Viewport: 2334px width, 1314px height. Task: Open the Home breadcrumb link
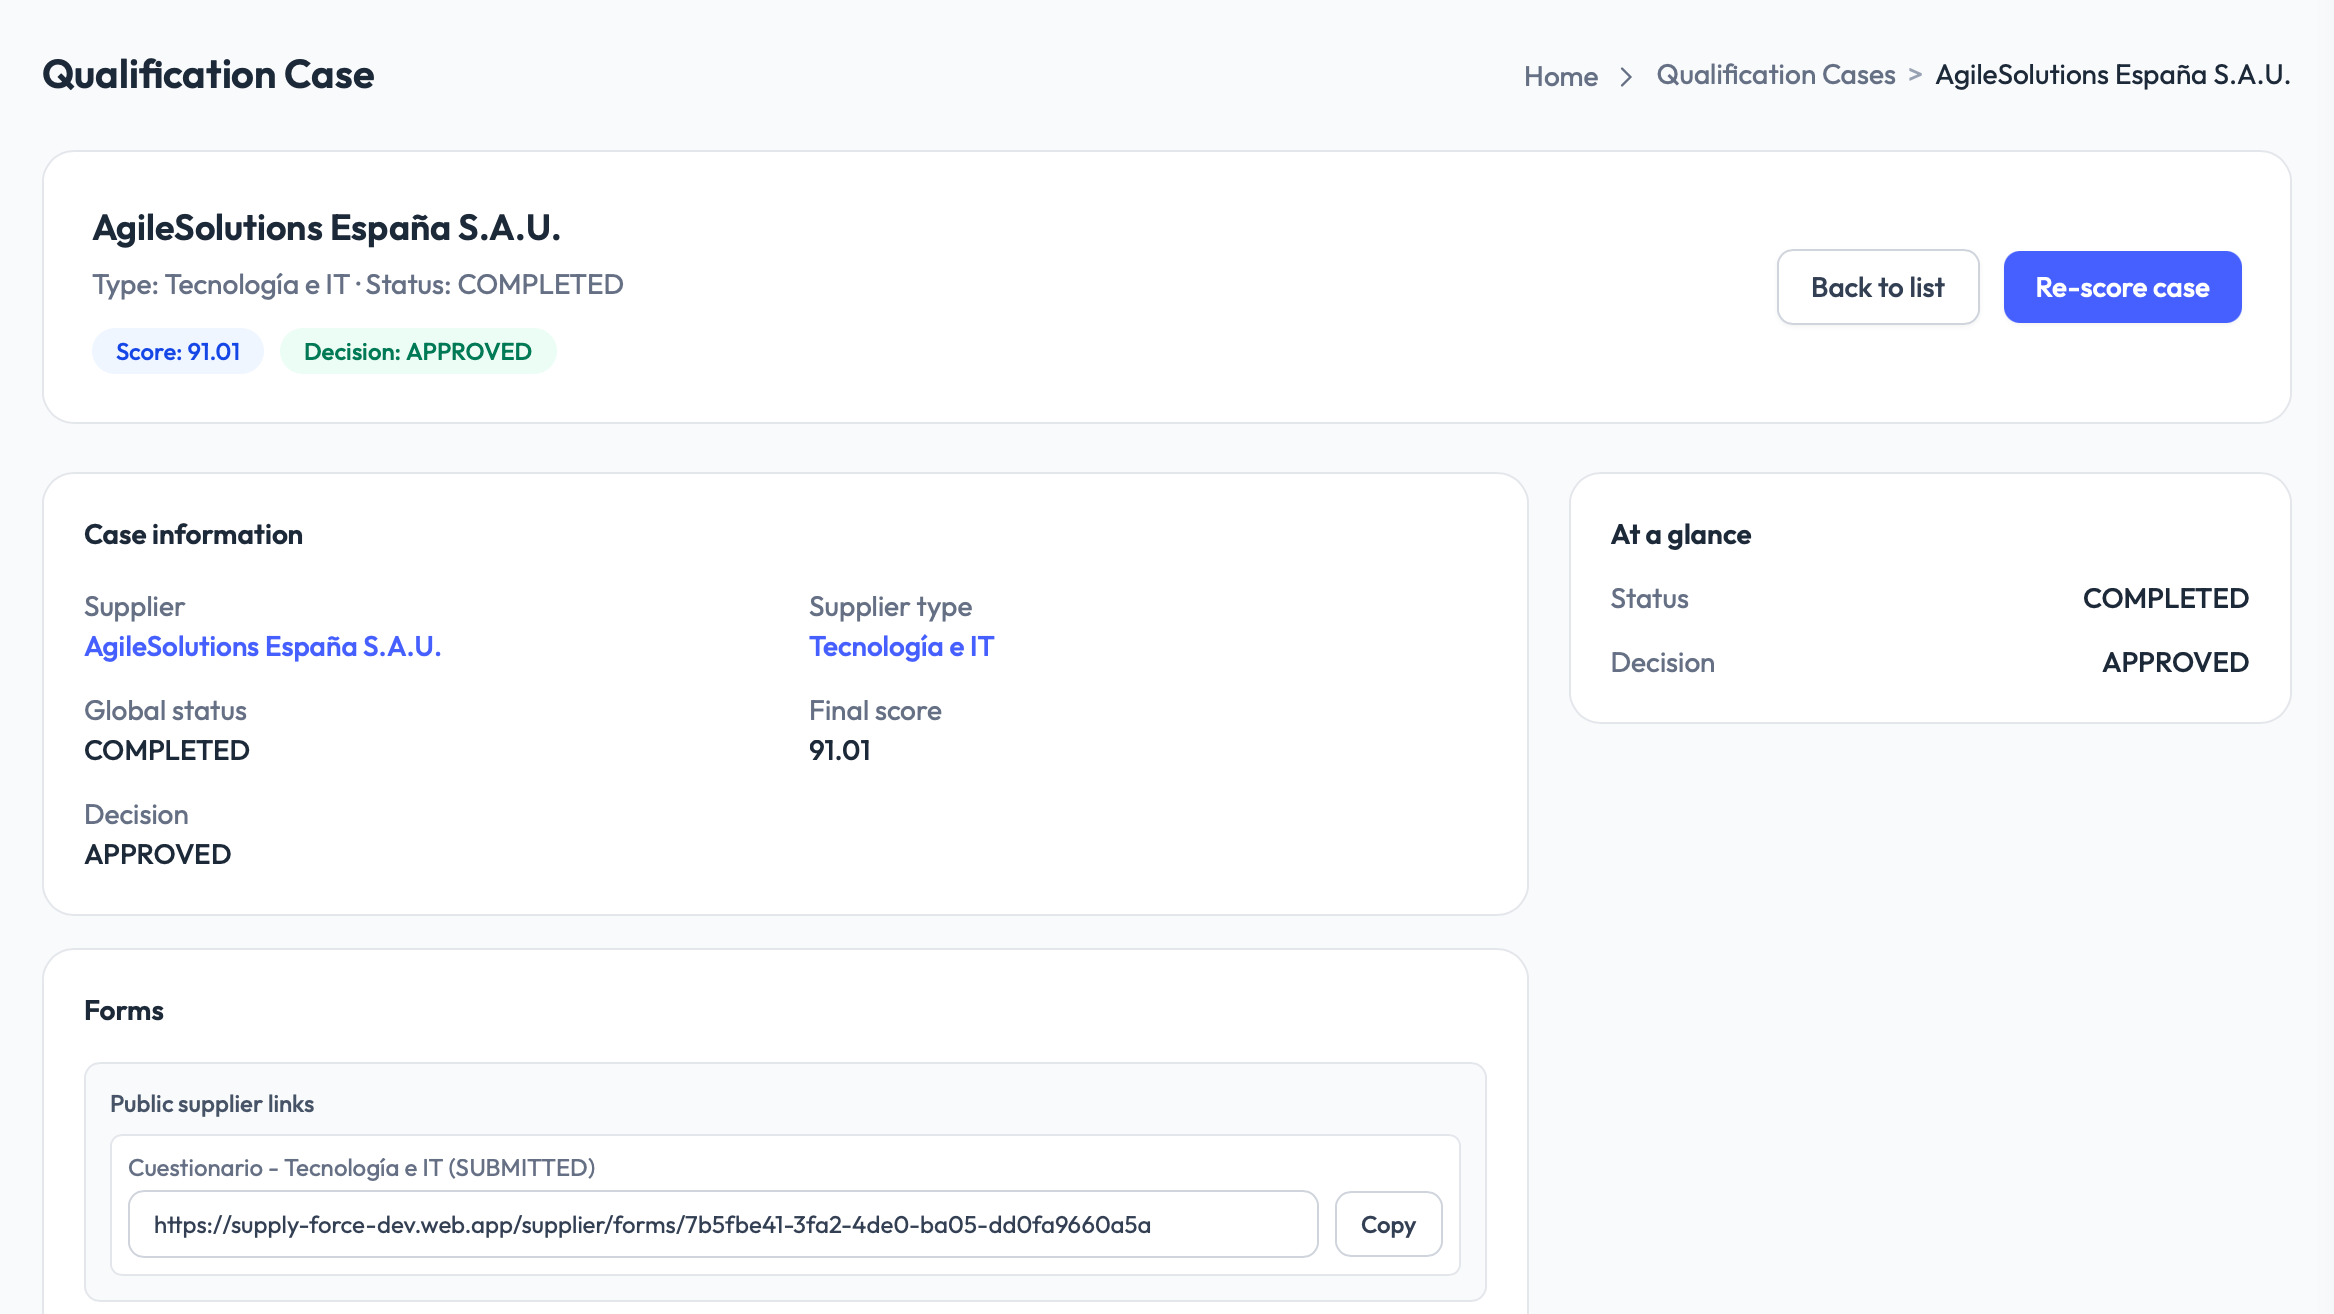click(1560, 76)
